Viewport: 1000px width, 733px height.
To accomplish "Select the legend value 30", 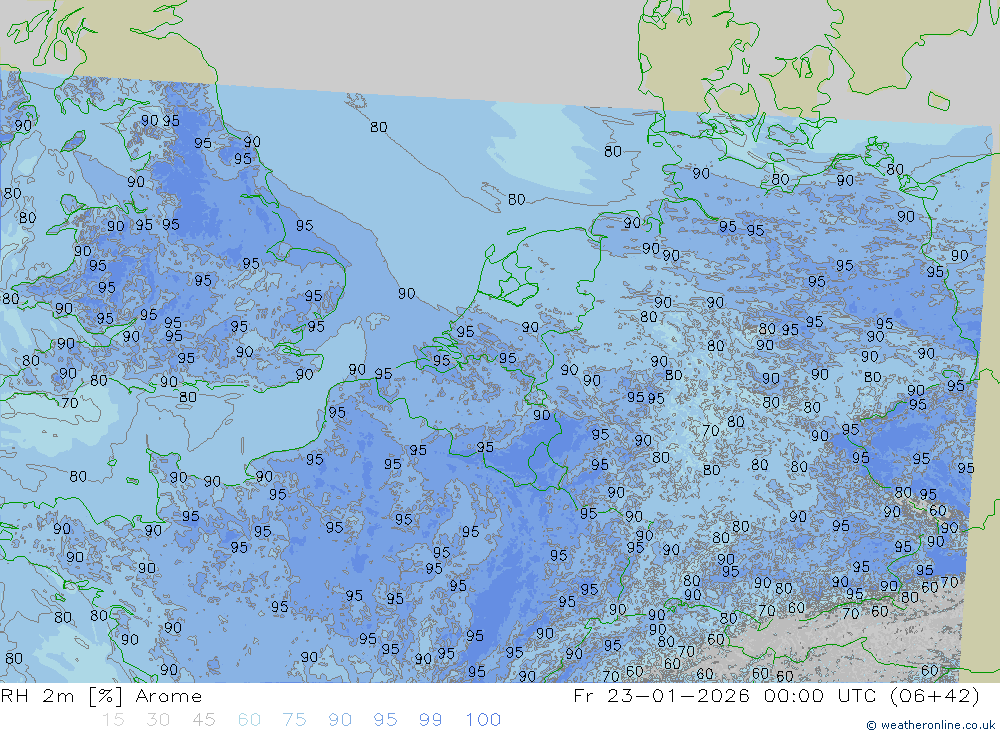I will 158,720.
